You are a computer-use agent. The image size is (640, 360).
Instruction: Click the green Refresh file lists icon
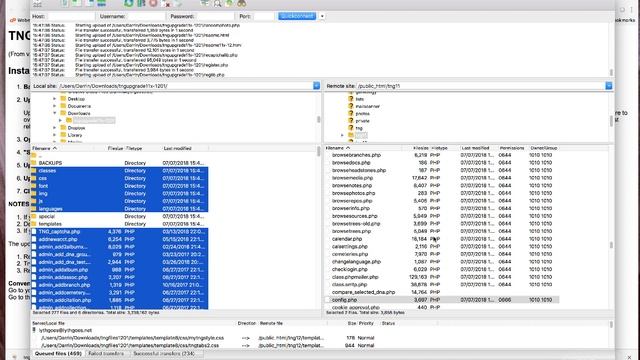[129, 3]
